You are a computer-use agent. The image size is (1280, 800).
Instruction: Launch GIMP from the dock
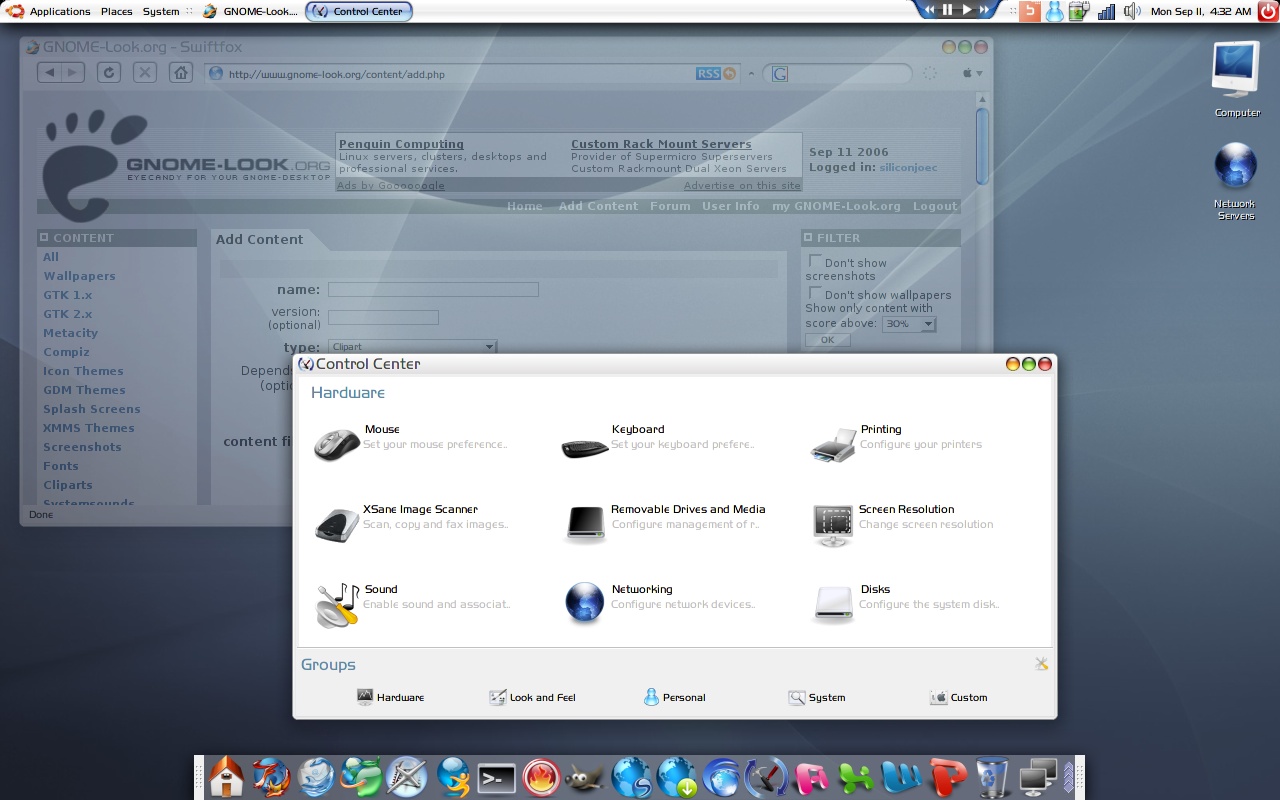click(x=585, y=779)
